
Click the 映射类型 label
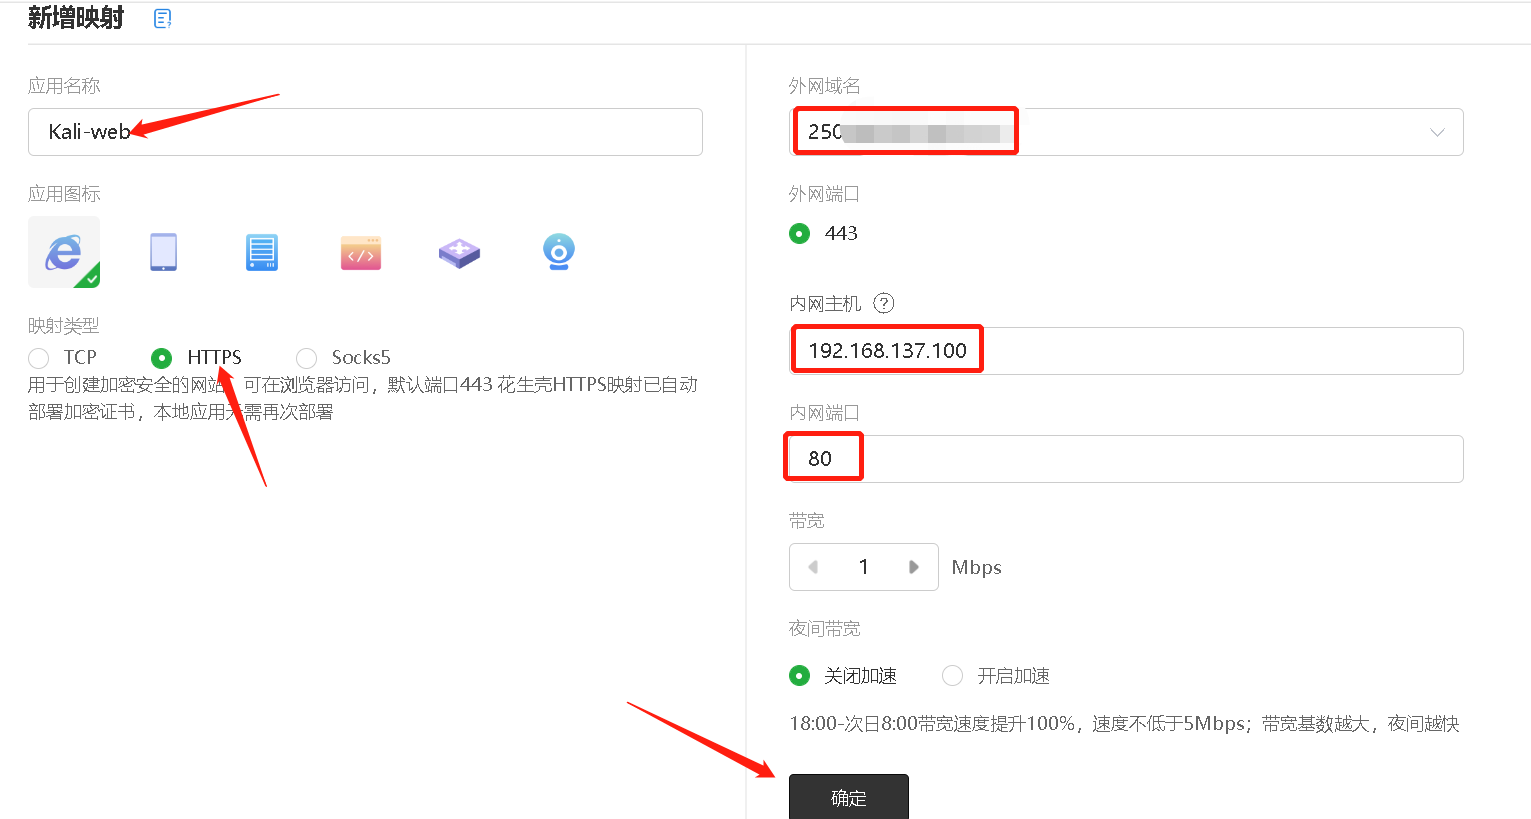(64, 326)
